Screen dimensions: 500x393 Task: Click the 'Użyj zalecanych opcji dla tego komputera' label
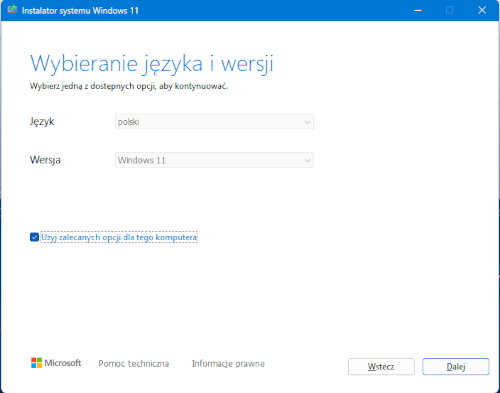[x=119, y=237]
